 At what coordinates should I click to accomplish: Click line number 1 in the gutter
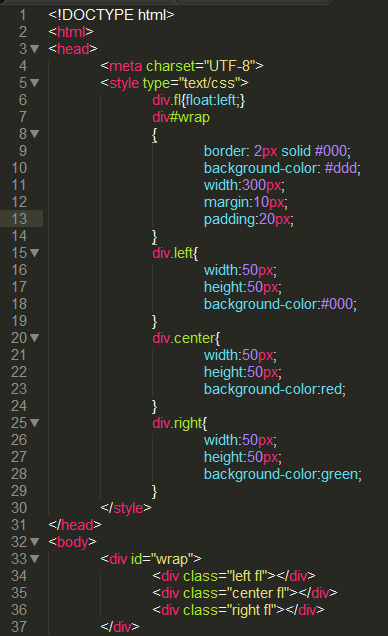coord(22,15)
